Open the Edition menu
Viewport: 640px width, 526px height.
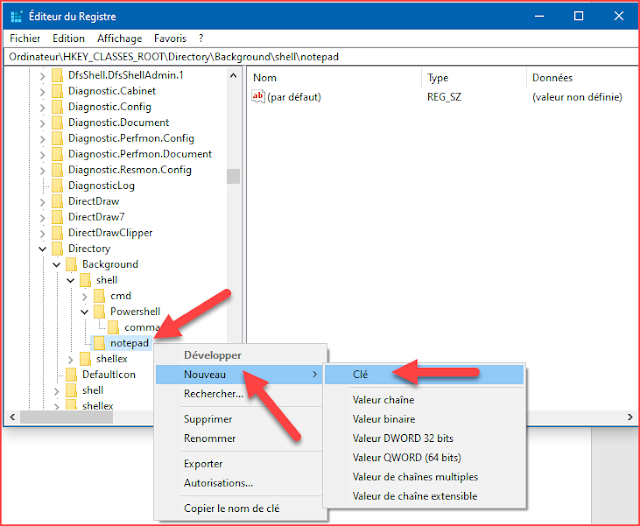69,38
